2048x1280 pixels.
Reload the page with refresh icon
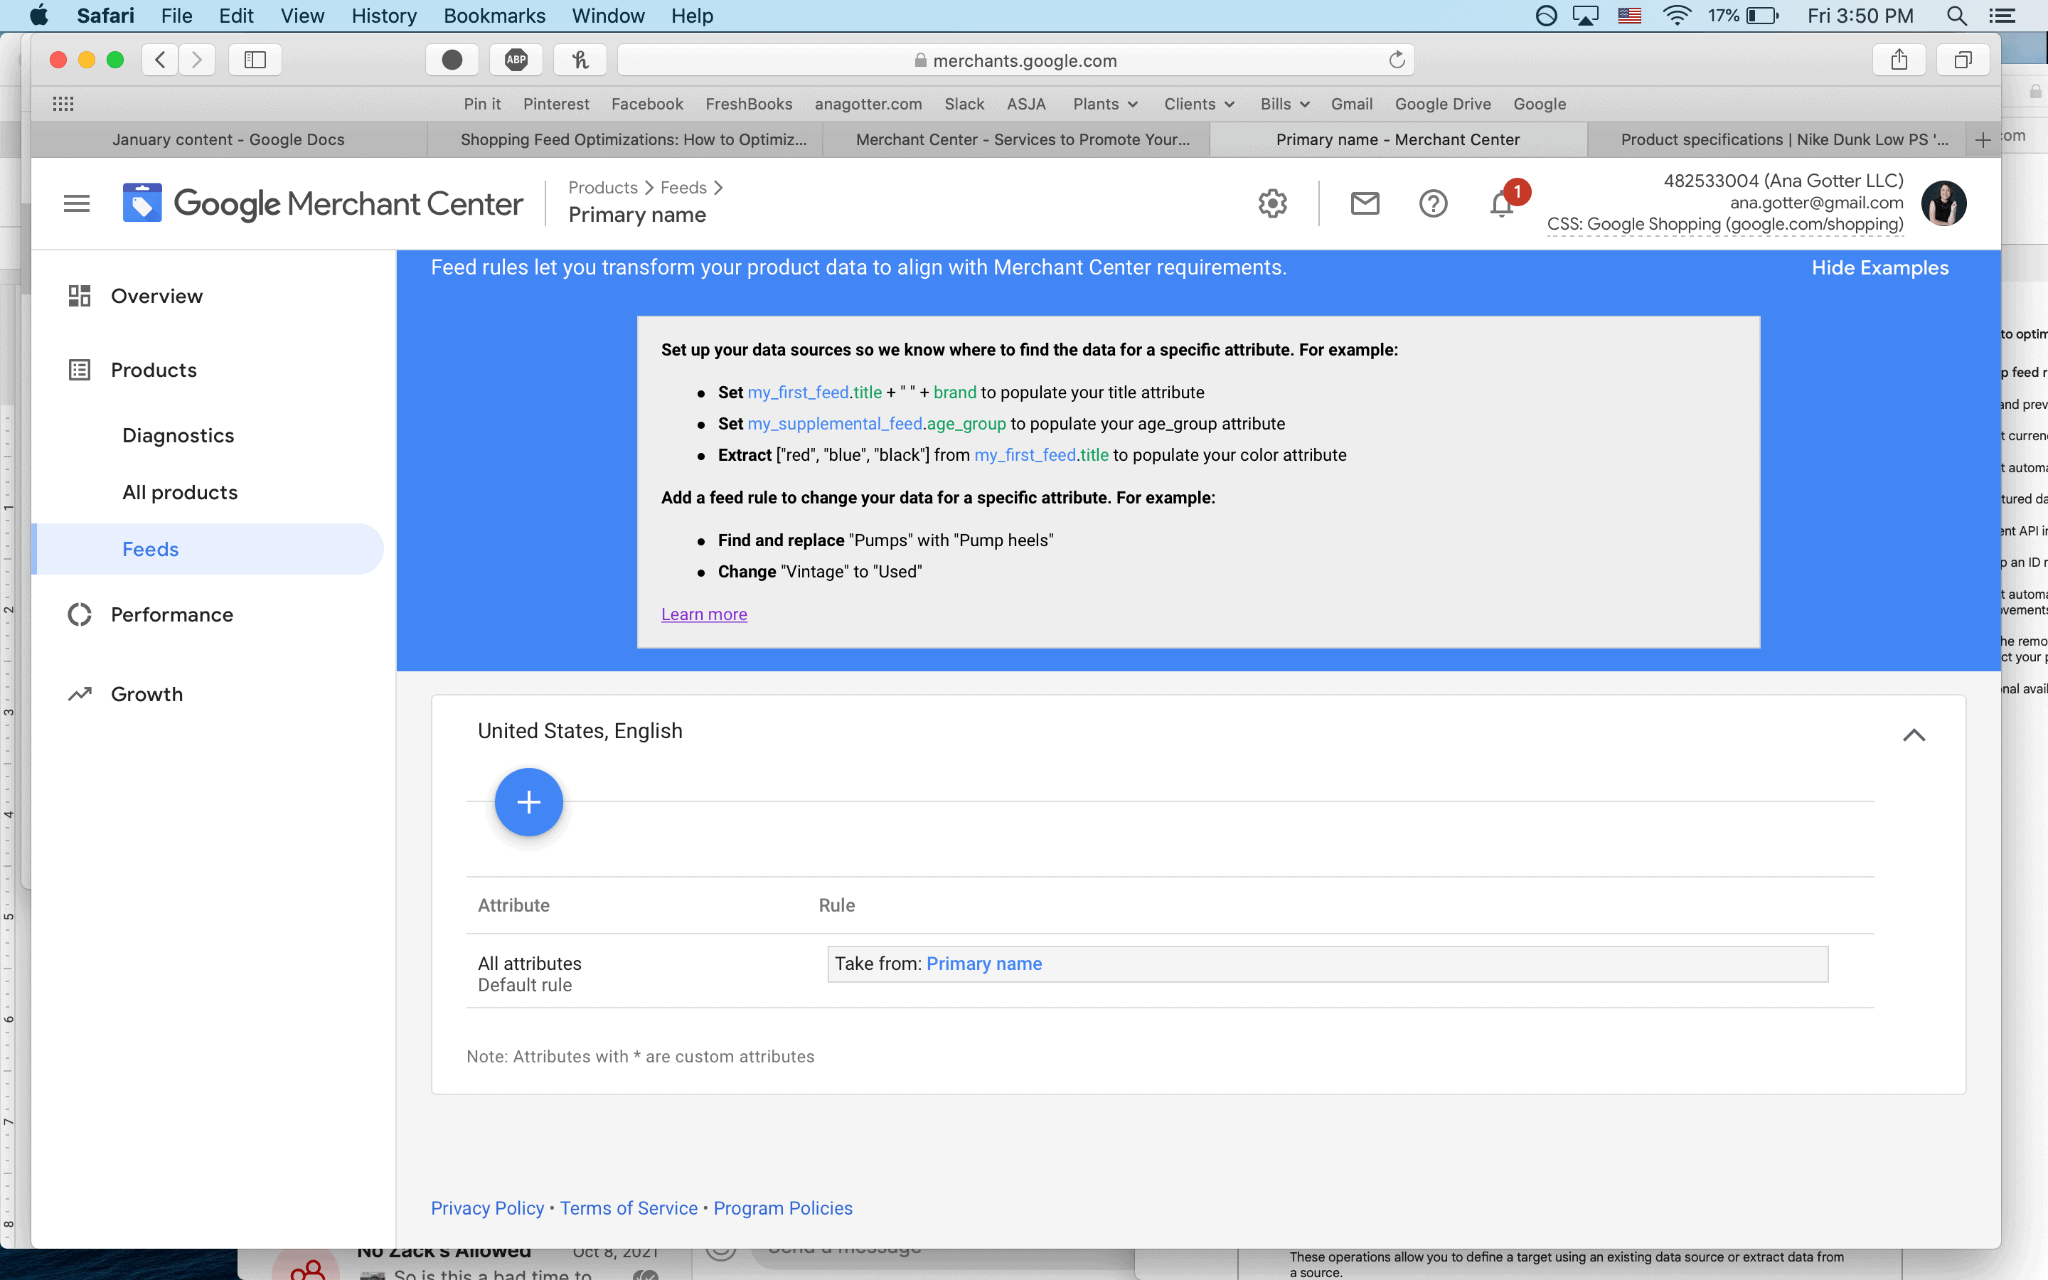(x=1397, y=60)
